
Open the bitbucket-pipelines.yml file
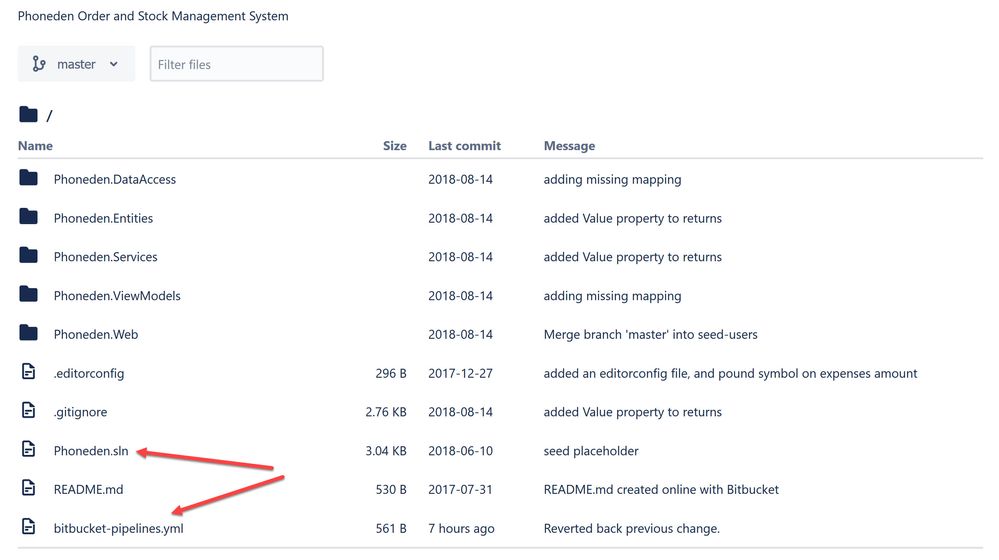click(x=119, y=529)
